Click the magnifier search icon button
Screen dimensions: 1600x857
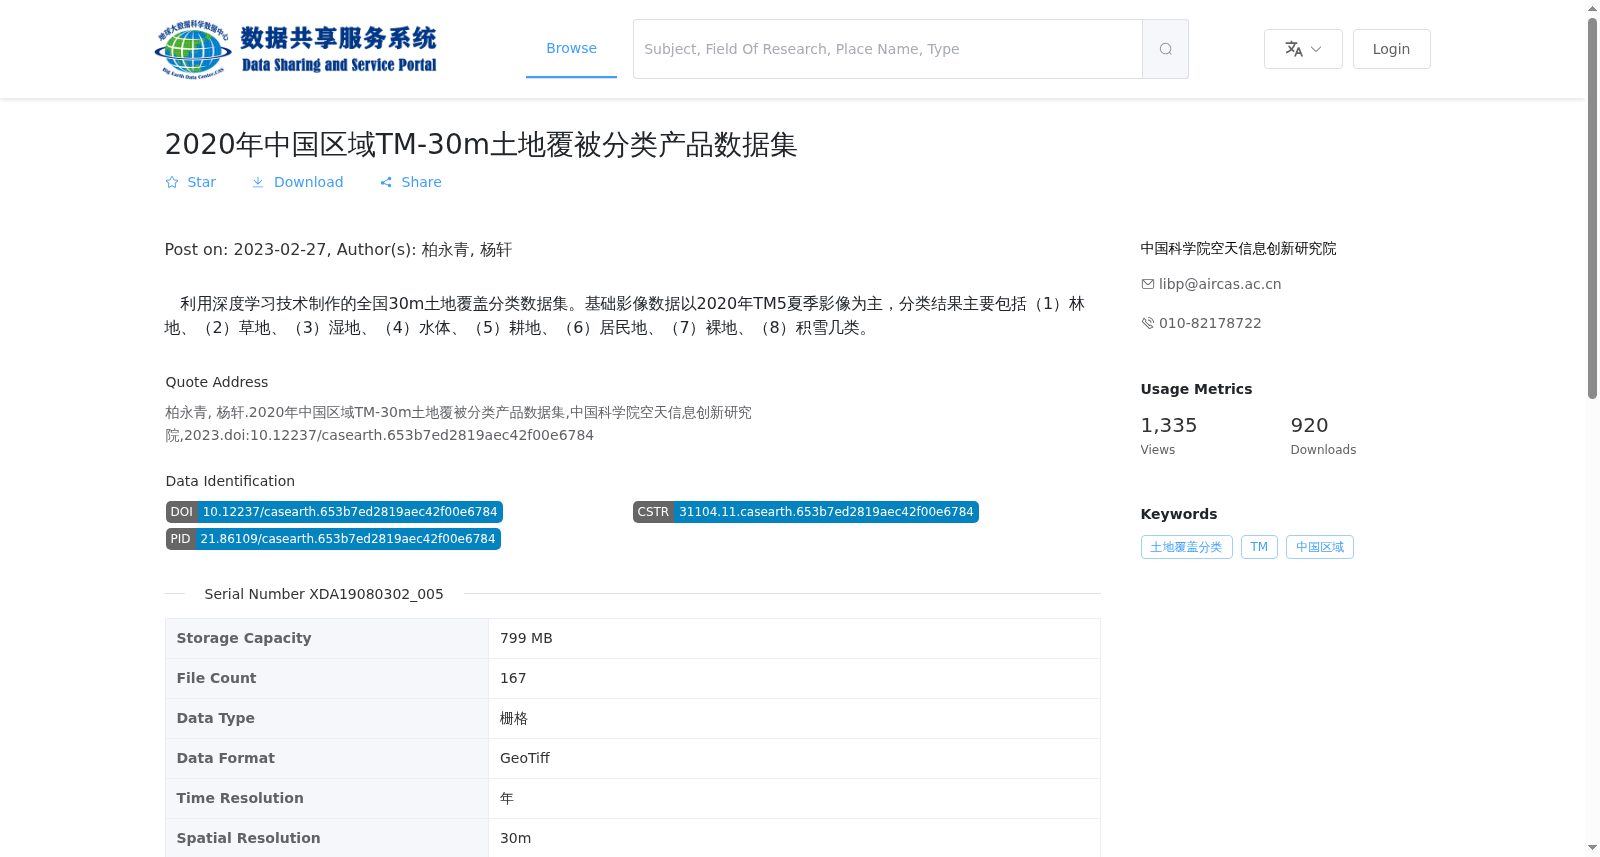1165,49
